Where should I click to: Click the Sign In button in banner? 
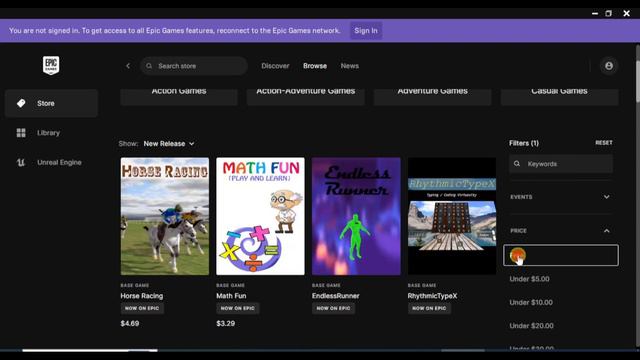[366, 31]
